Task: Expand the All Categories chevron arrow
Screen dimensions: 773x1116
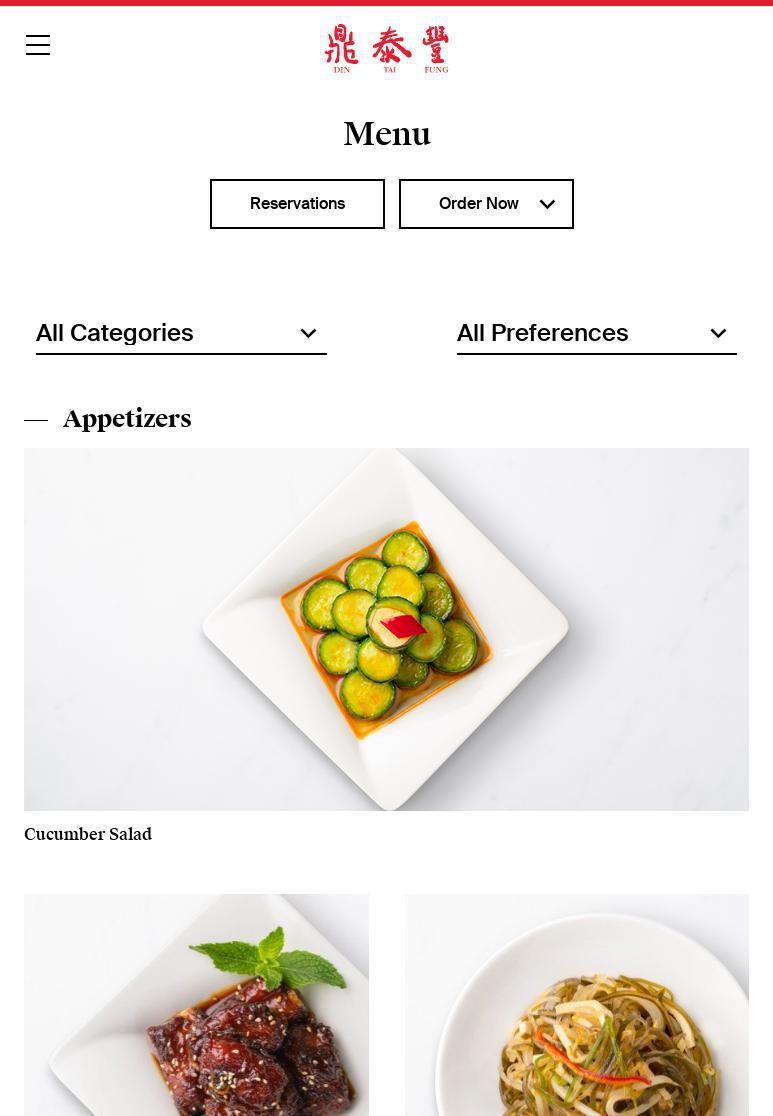Action: (x=308, y=333)
